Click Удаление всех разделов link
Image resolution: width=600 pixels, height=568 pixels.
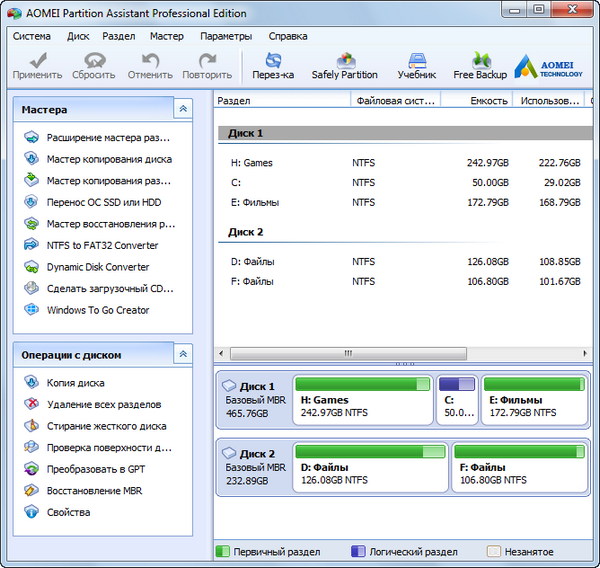tap(103, 405)
